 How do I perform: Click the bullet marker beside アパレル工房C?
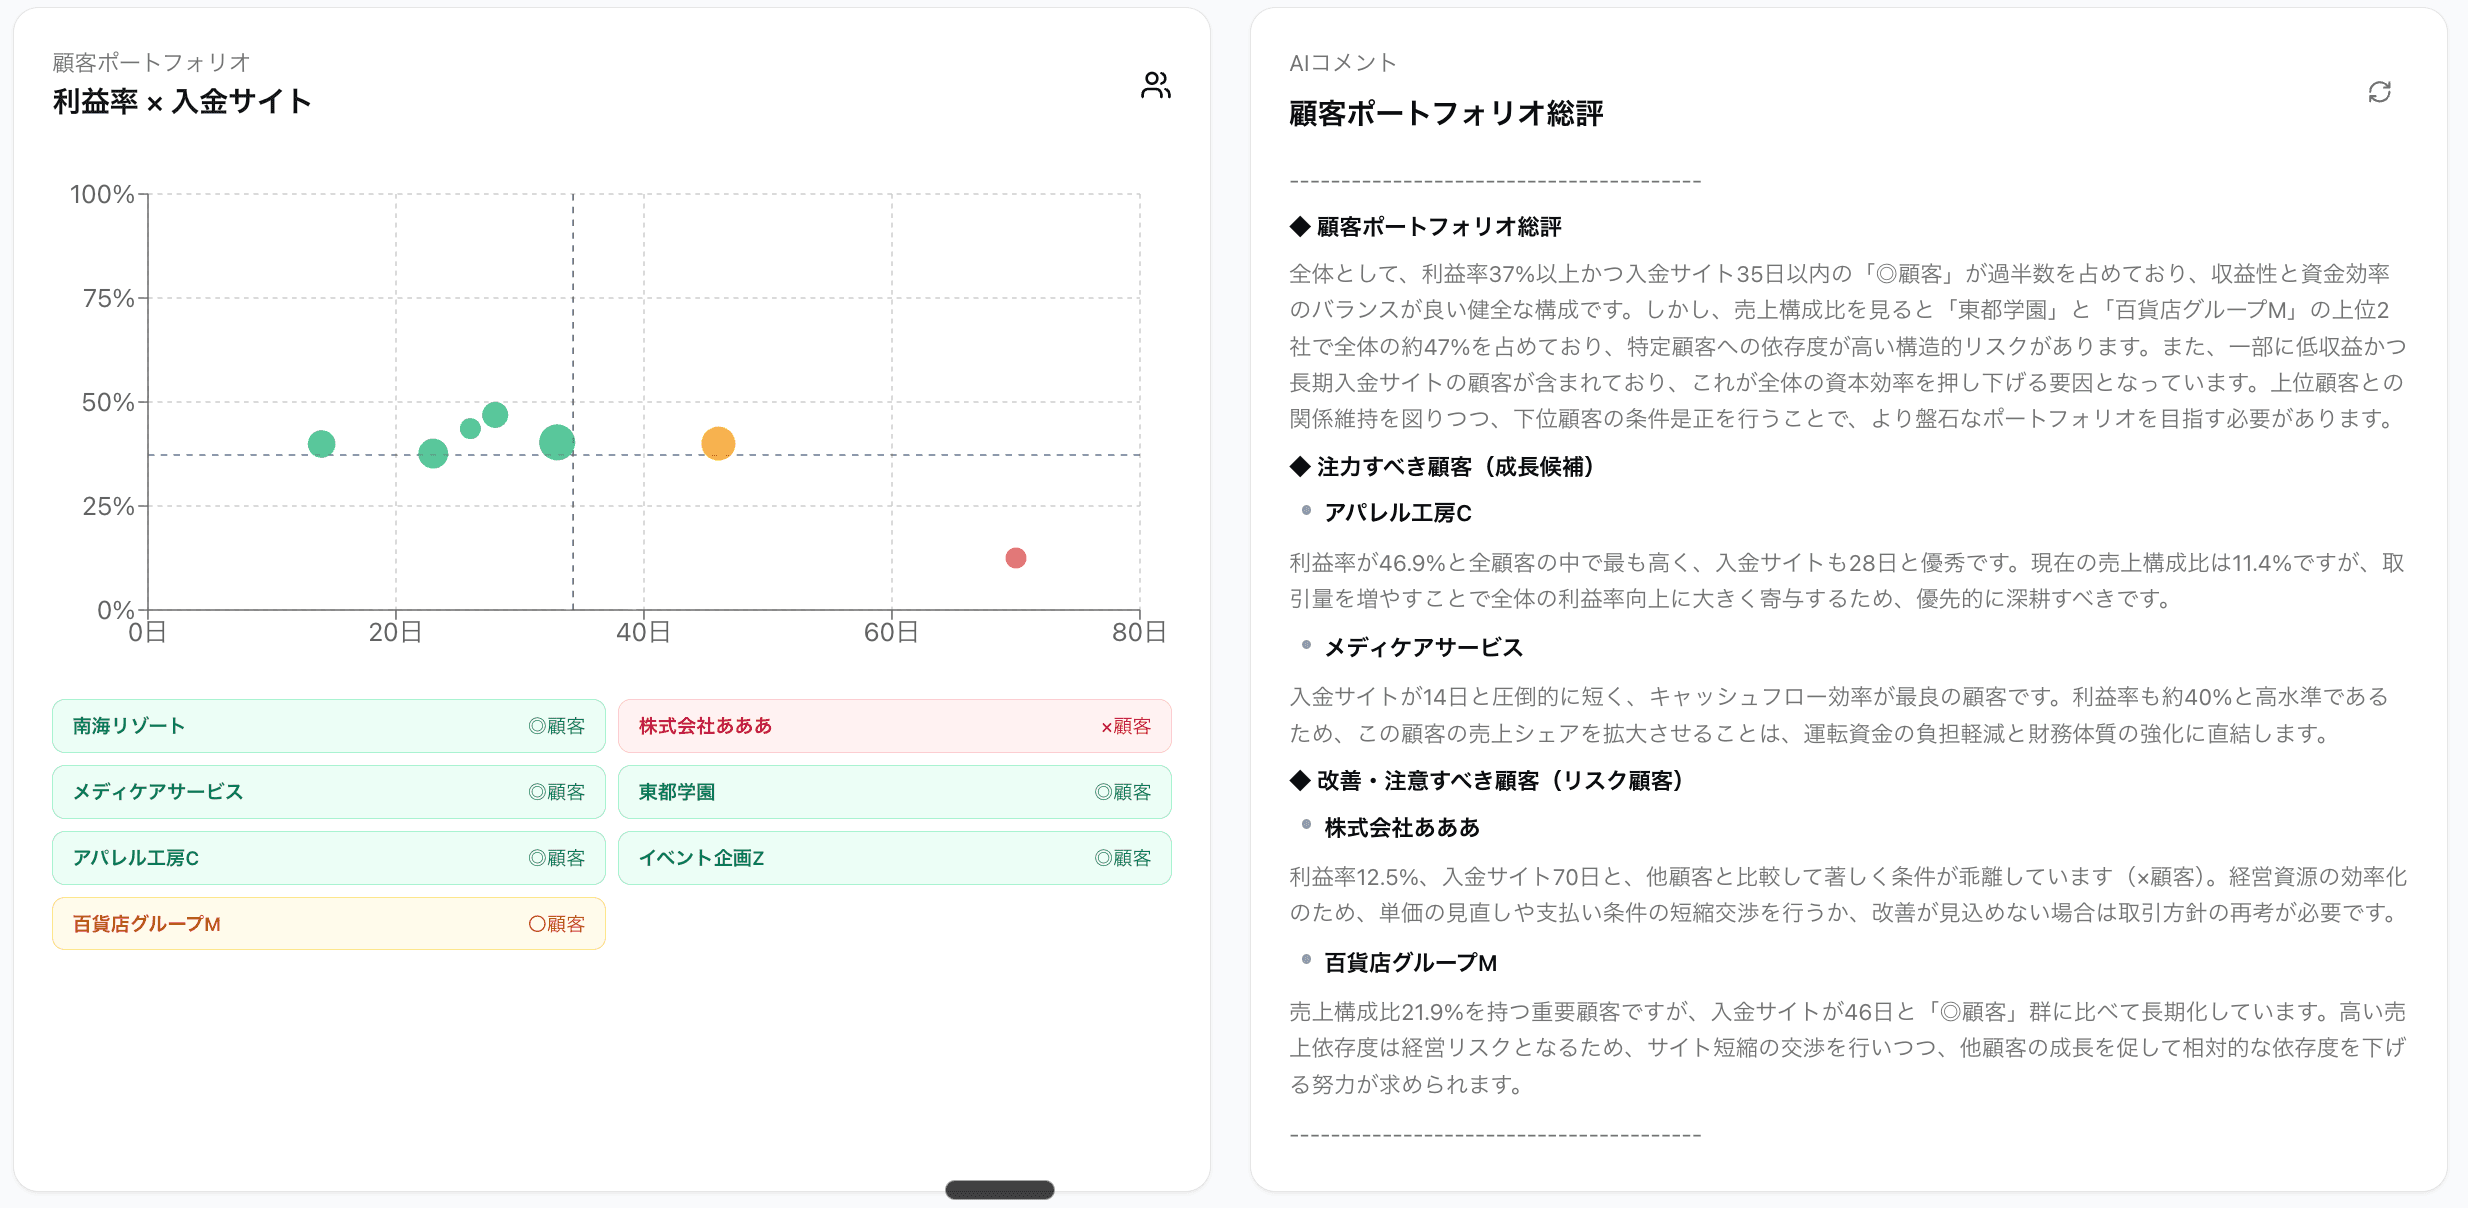(1305, 512)
